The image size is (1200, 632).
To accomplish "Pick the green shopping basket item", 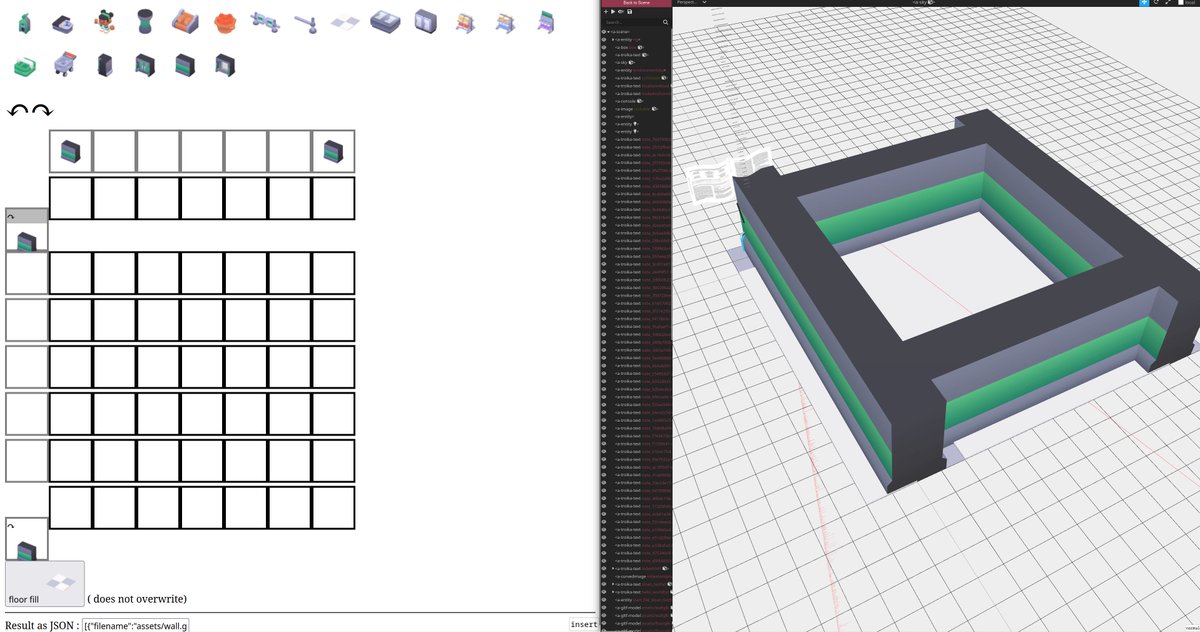I will tap(26, 66).
